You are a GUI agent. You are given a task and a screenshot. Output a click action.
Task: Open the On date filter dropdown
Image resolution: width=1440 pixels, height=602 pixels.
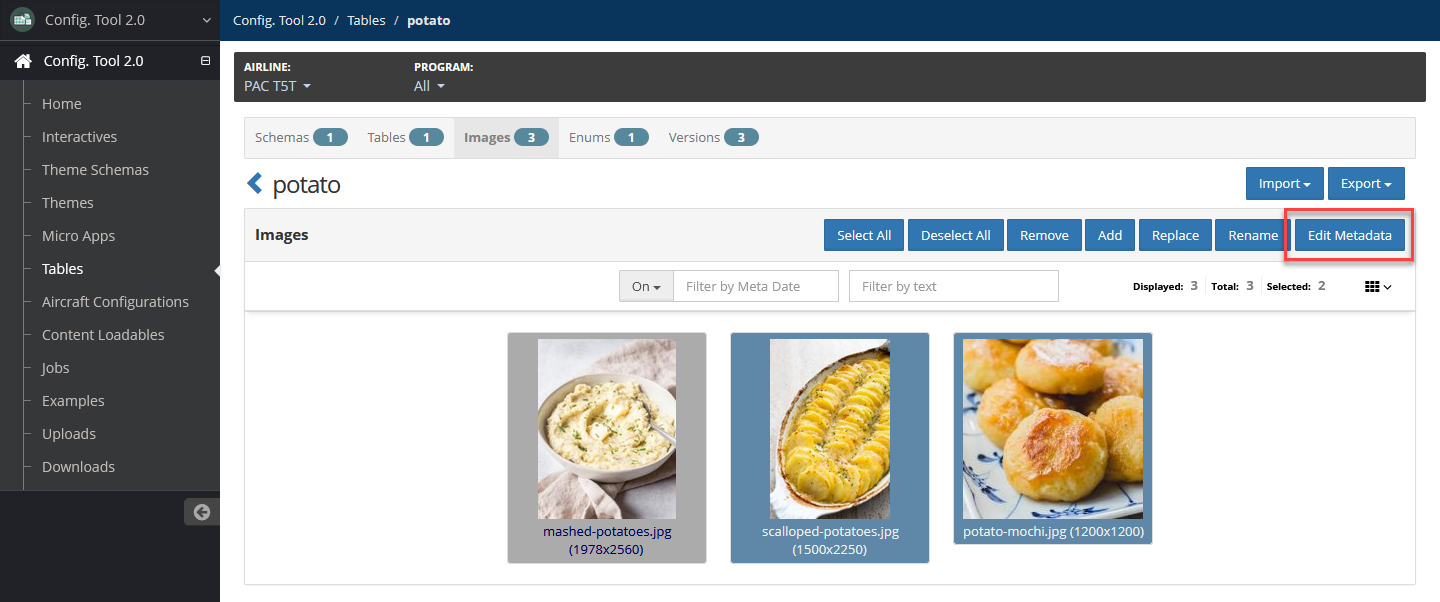646,286
